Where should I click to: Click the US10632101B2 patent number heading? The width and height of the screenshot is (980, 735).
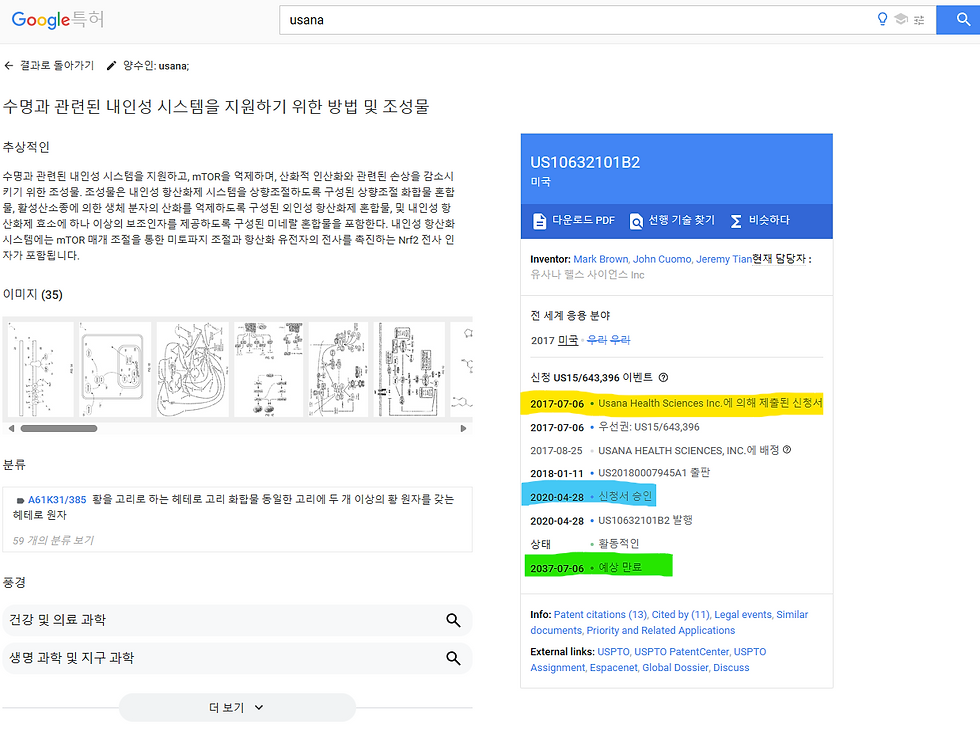(585, 162)
